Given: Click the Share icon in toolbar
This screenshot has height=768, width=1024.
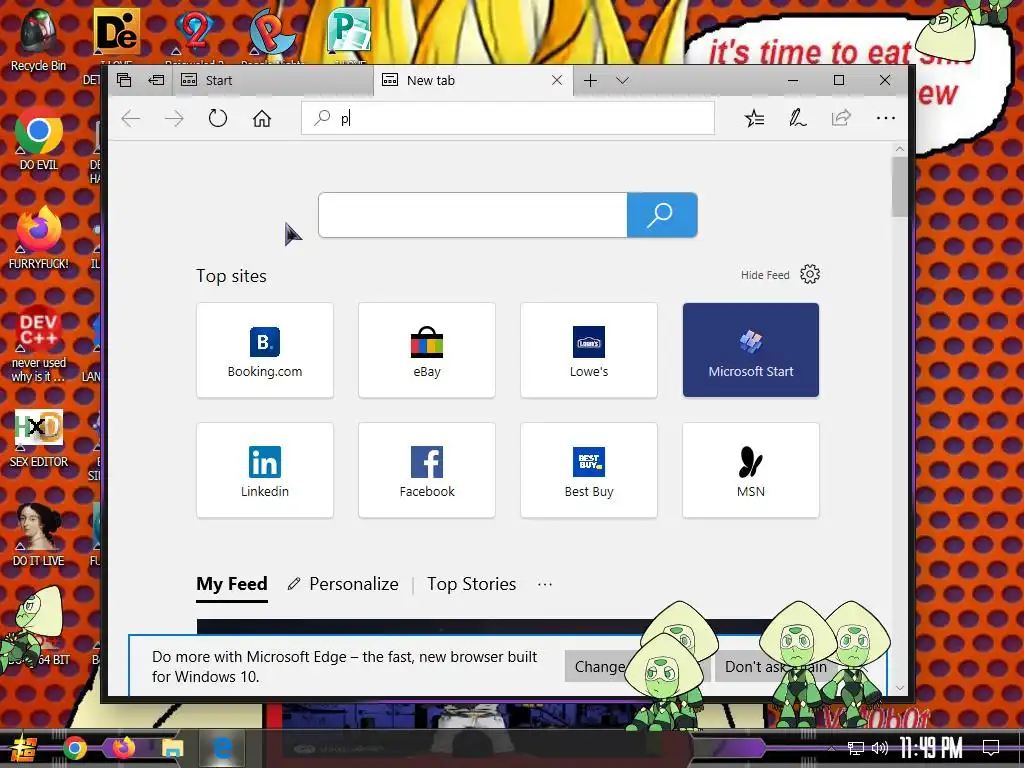Looking at the screenshot, I should point(841,118).
